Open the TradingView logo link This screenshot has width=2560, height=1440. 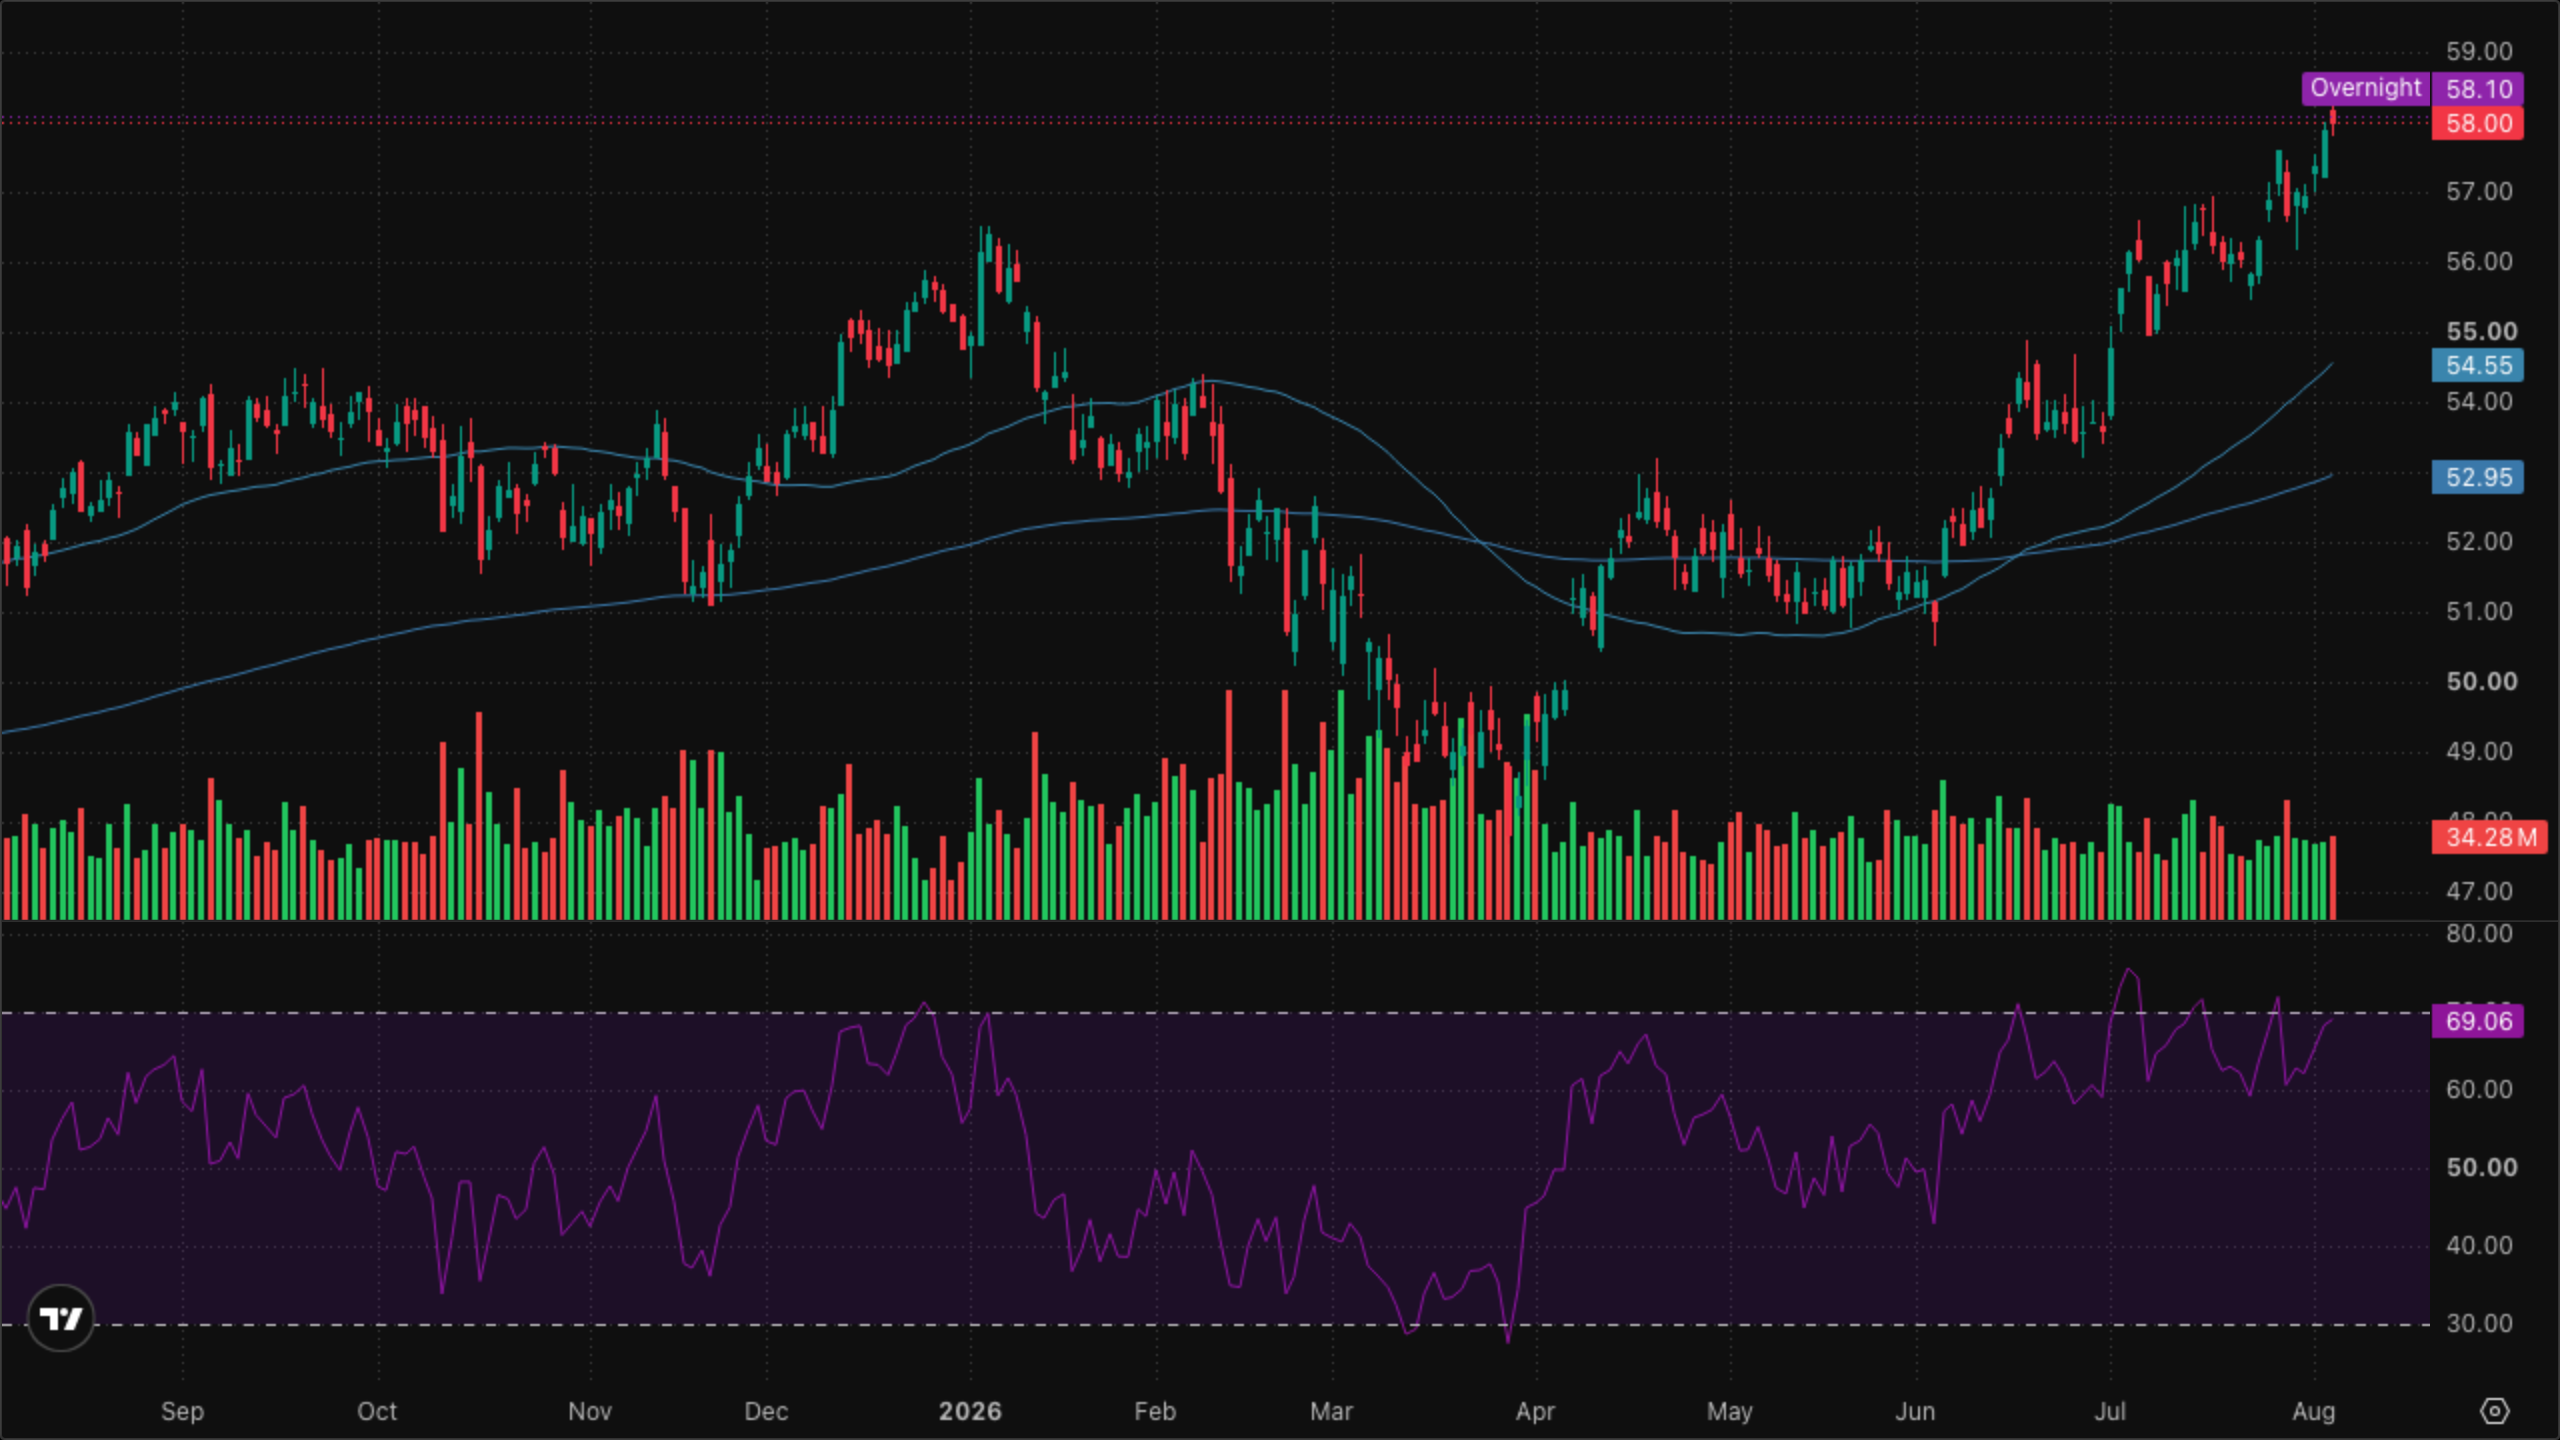click(x=61, y=1318)
